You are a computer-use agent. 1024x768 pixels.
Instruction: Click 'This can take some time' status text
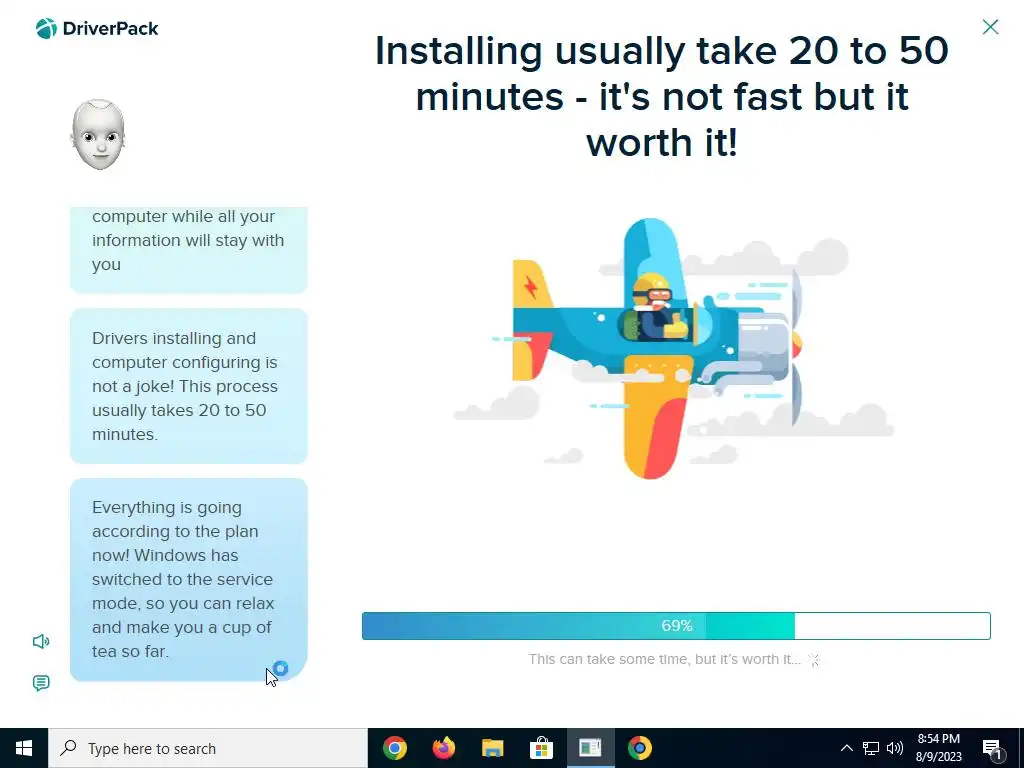pos(664,659)
